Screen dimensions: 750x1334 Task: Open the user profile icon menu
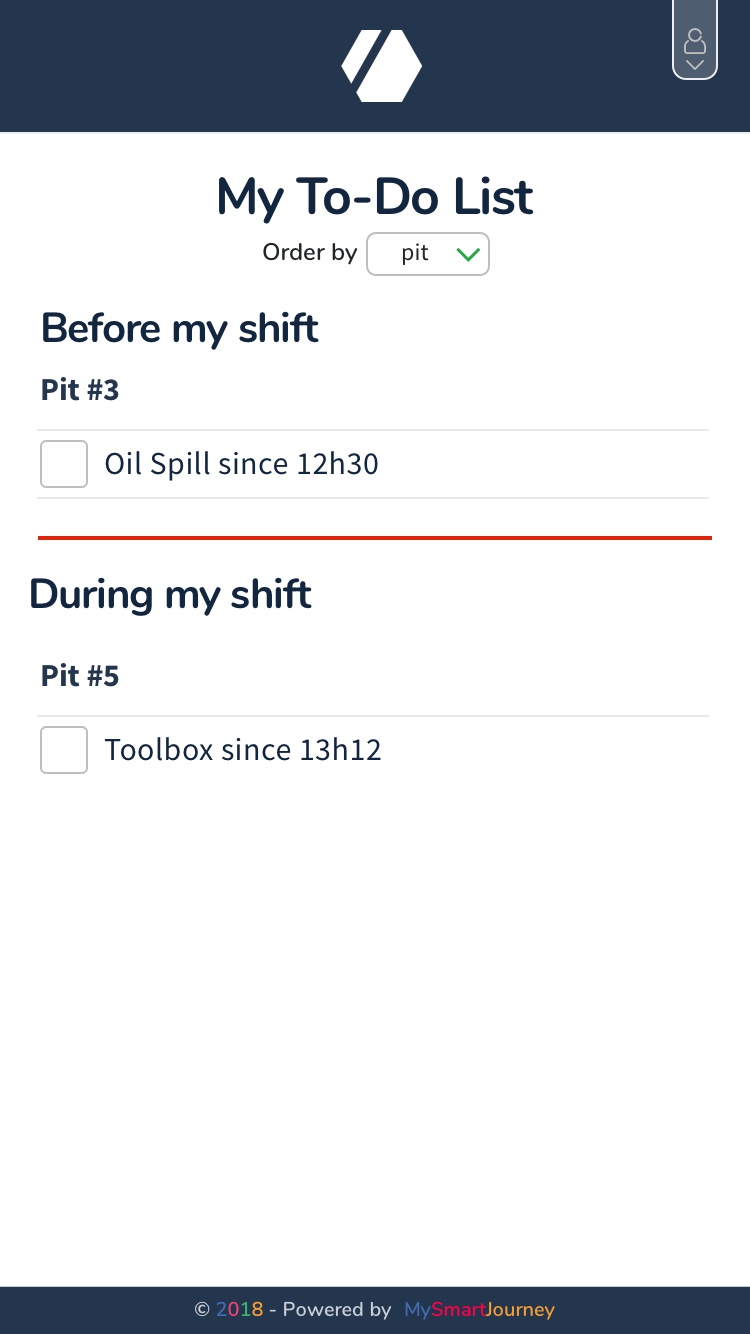[x=695, y=42]
